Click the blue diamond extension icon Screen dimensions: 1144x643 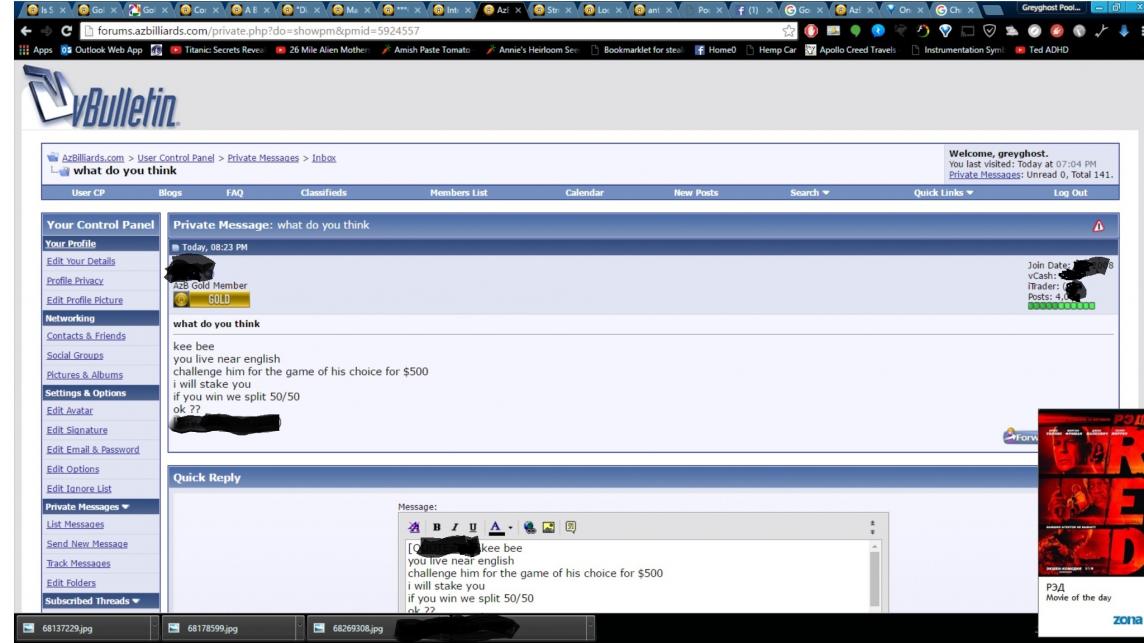(945, 31)
